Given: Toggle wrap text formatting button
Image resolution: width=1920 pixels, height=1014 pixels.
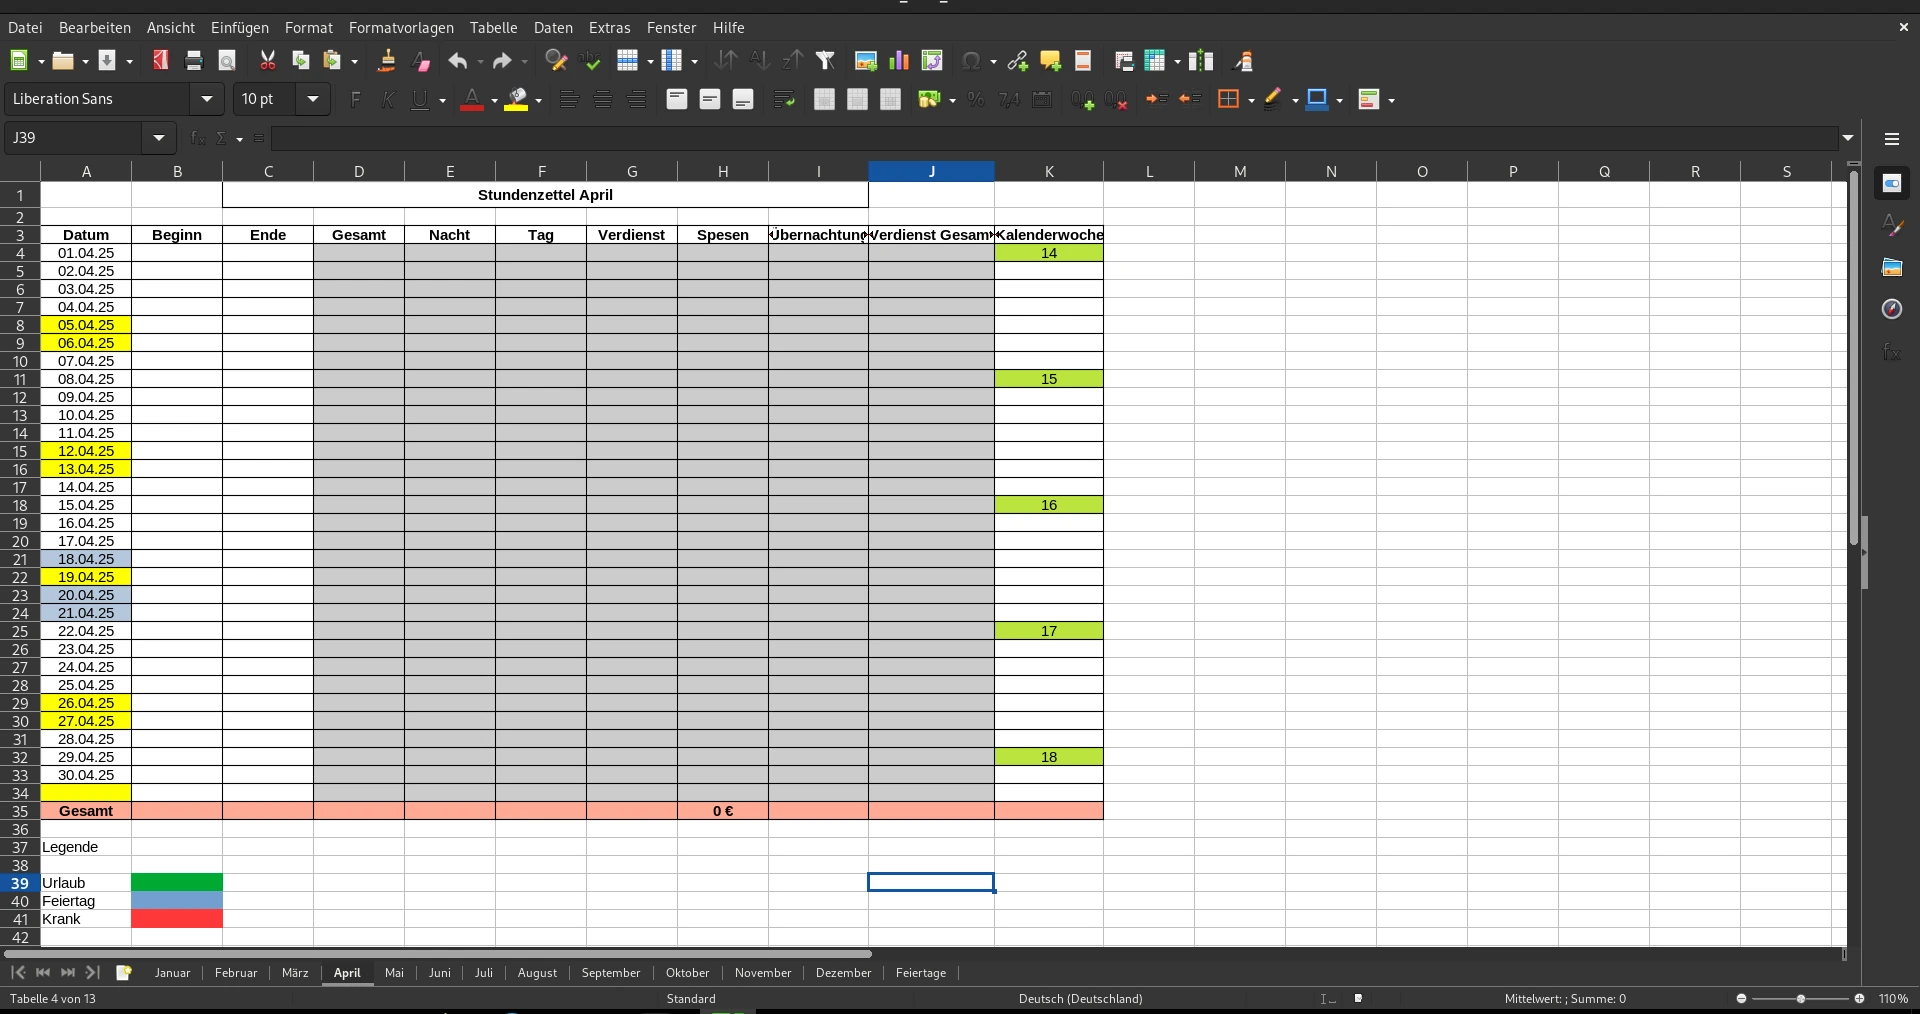Looking at the screenshot, I should click(784, 99).
